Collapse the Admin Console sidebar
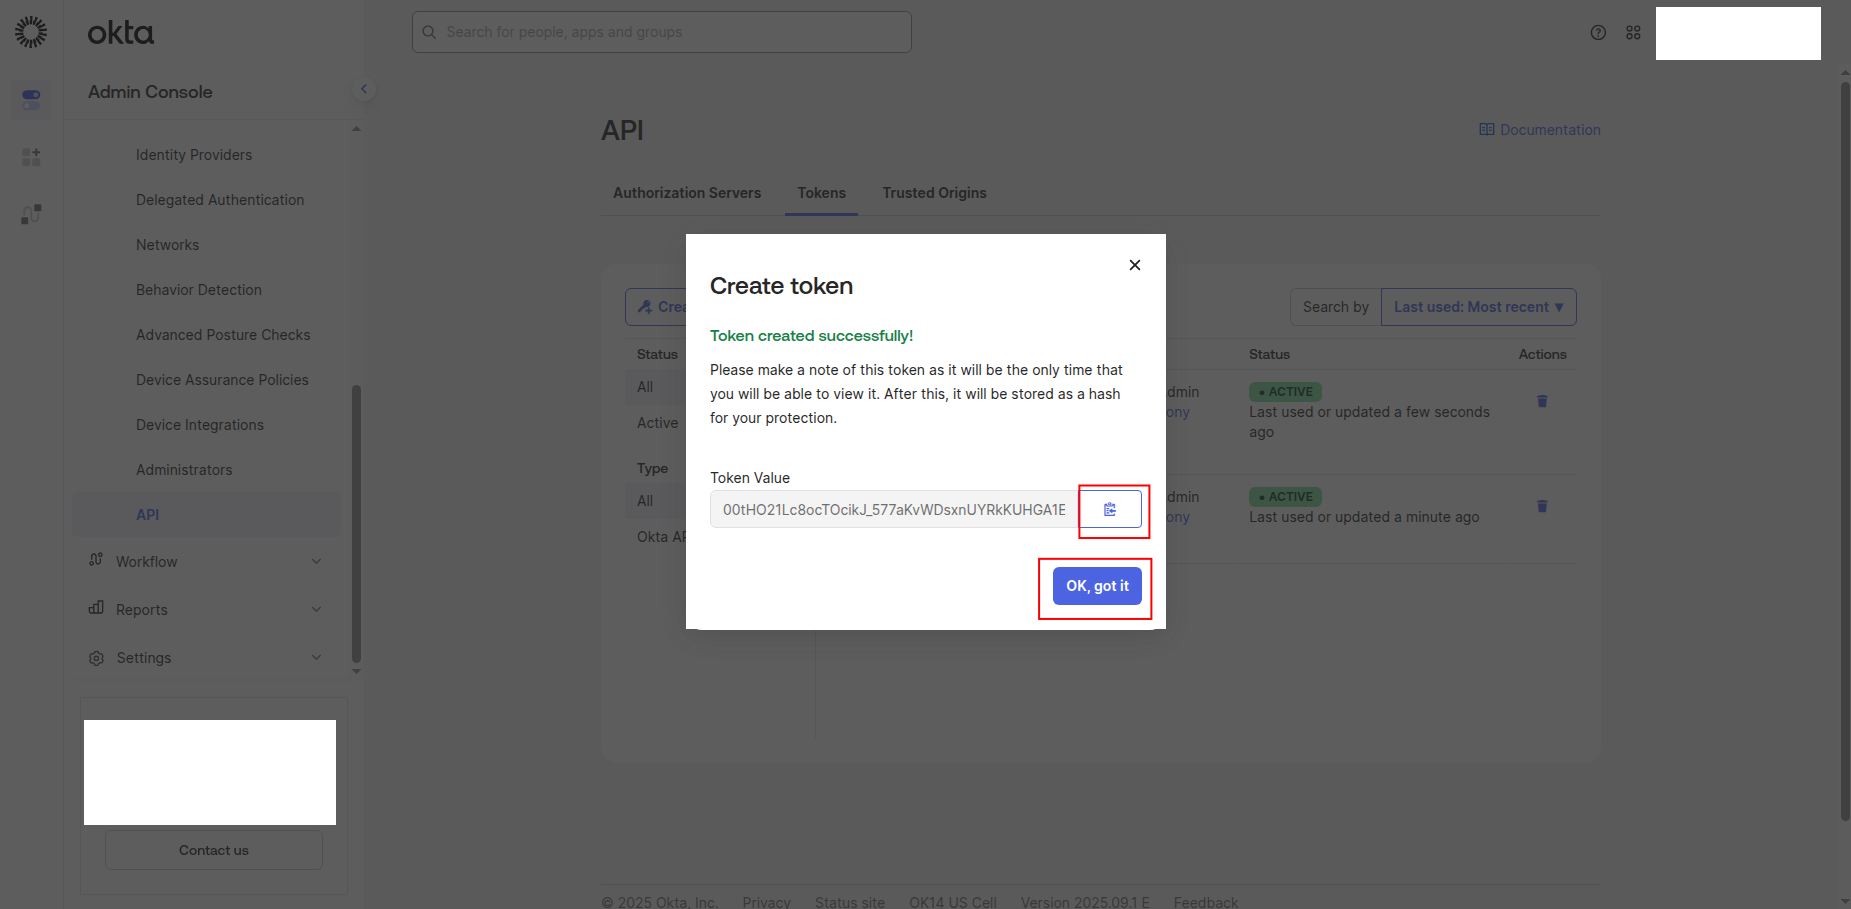 (364, 89)
